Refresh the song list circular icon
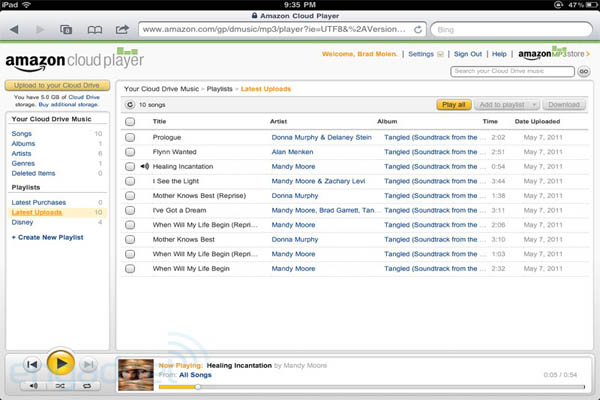 (129, 104)
